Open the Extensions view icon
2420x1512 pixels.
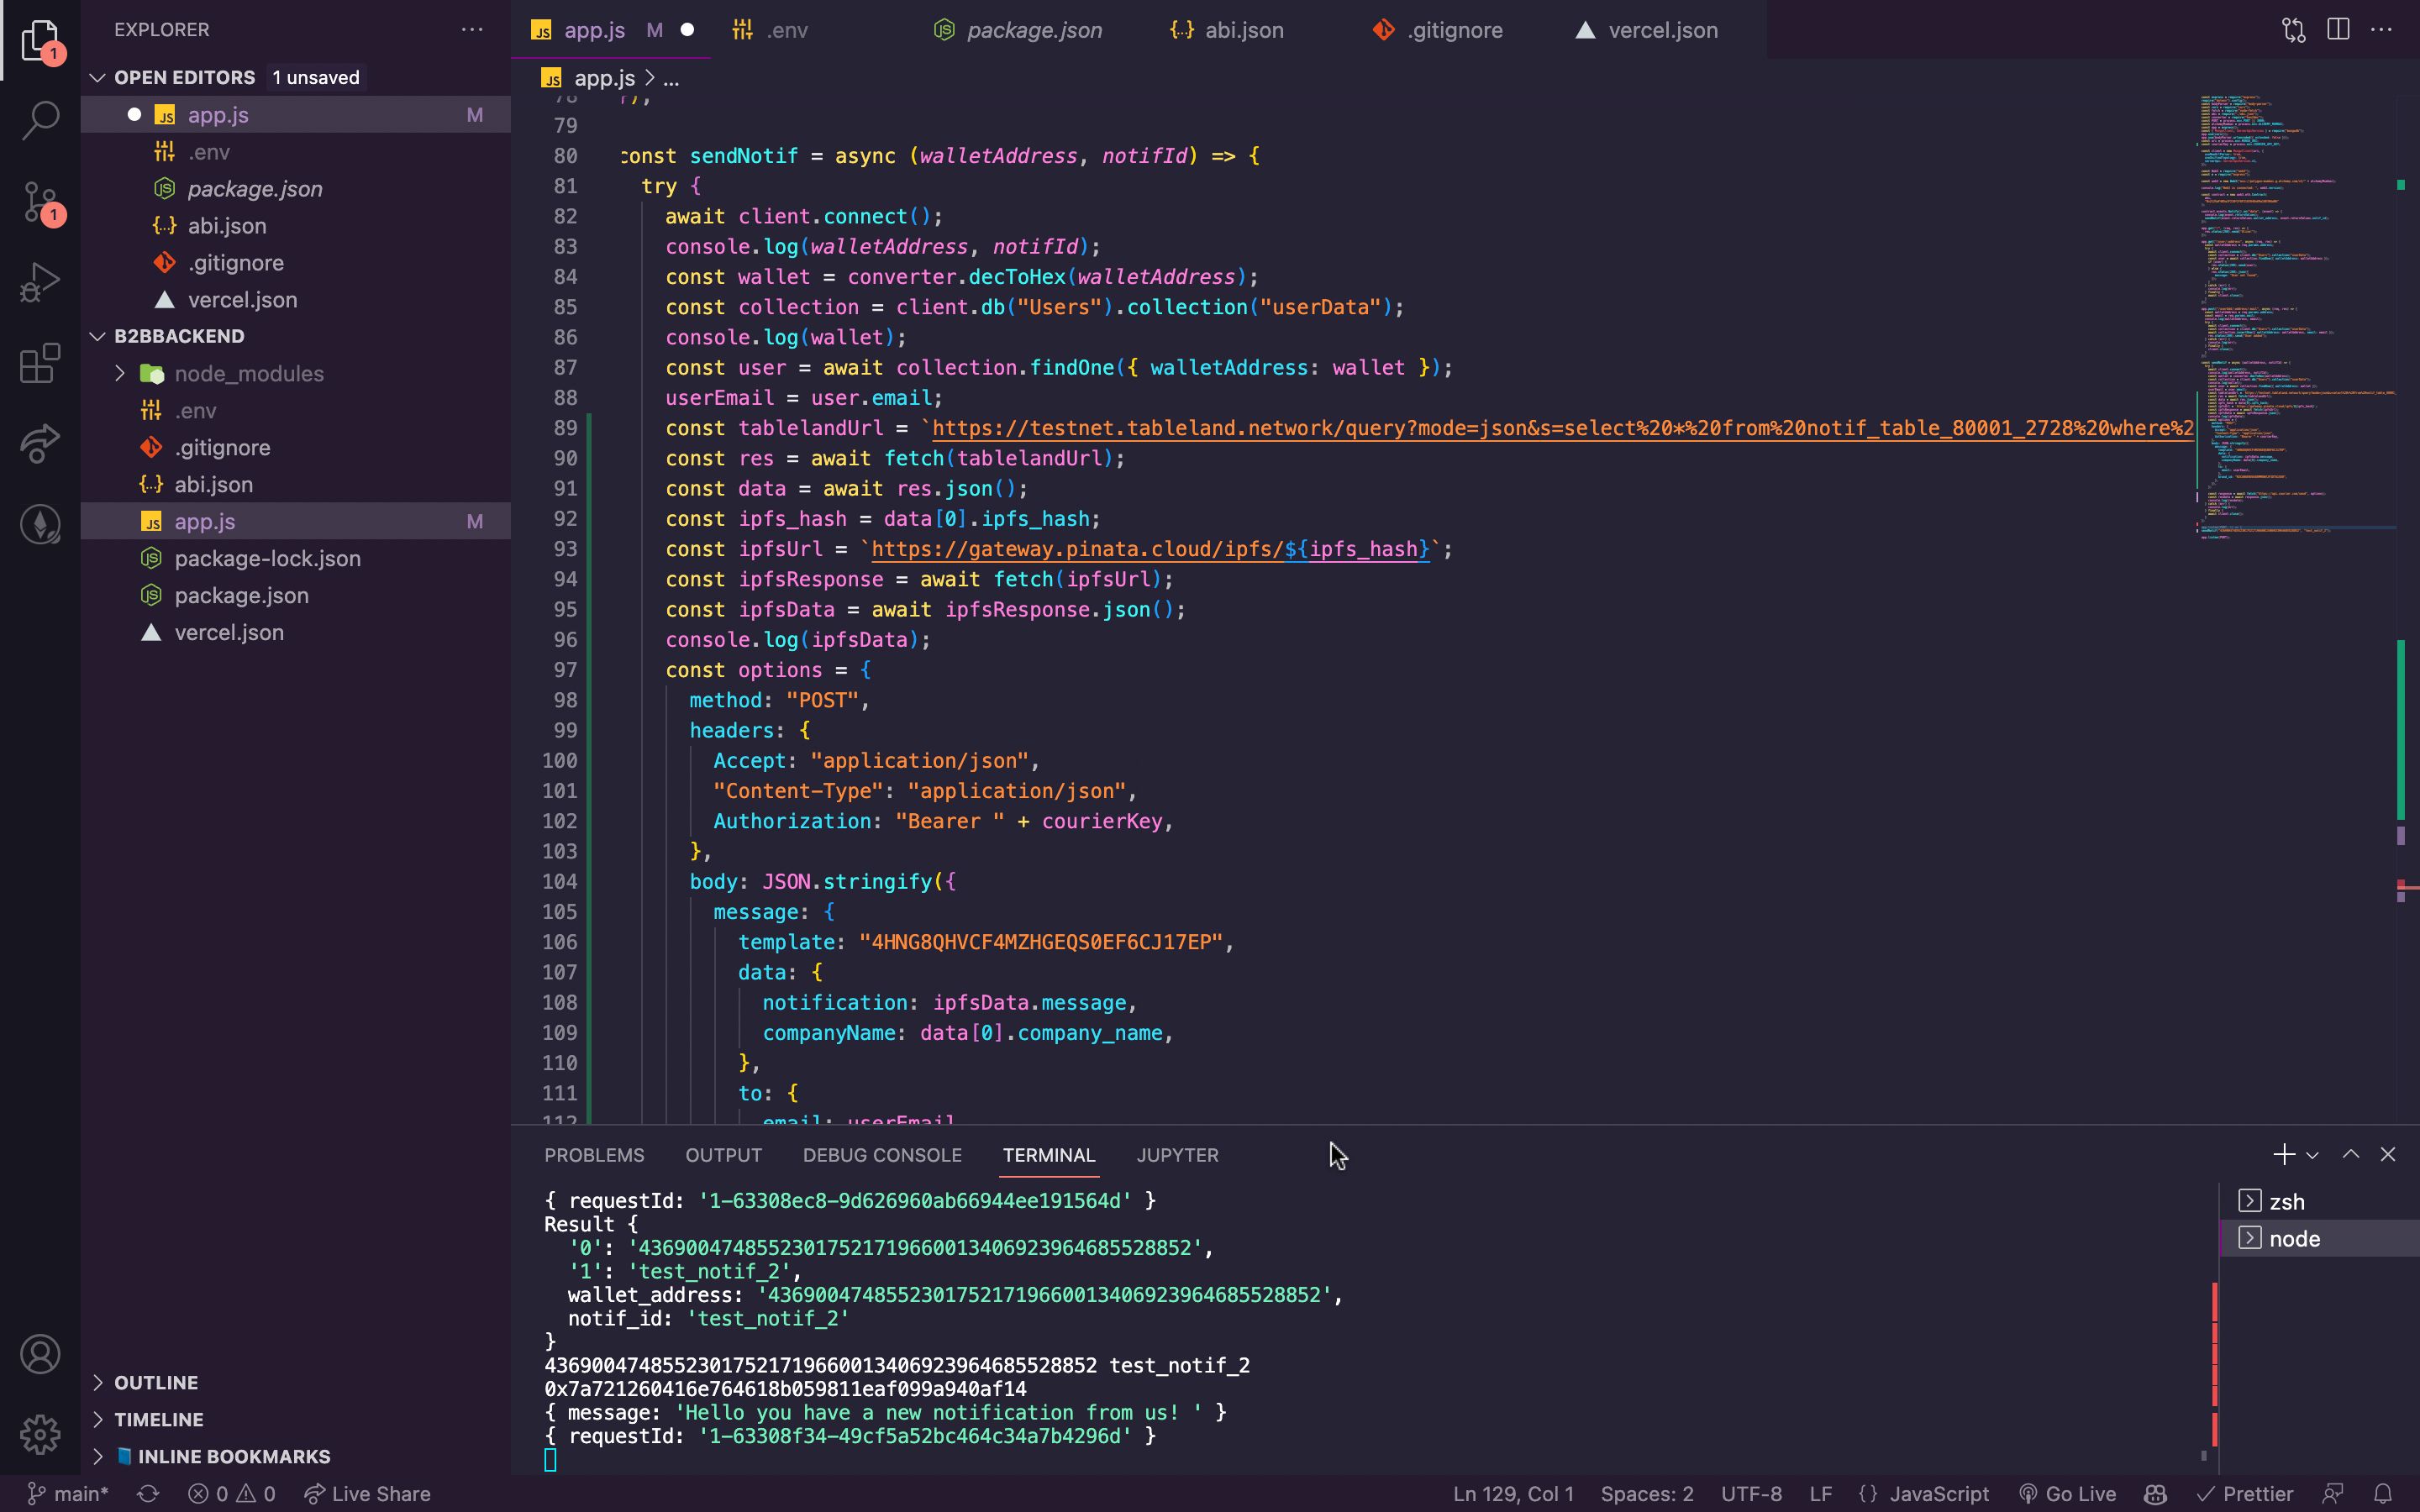(40, 364)
